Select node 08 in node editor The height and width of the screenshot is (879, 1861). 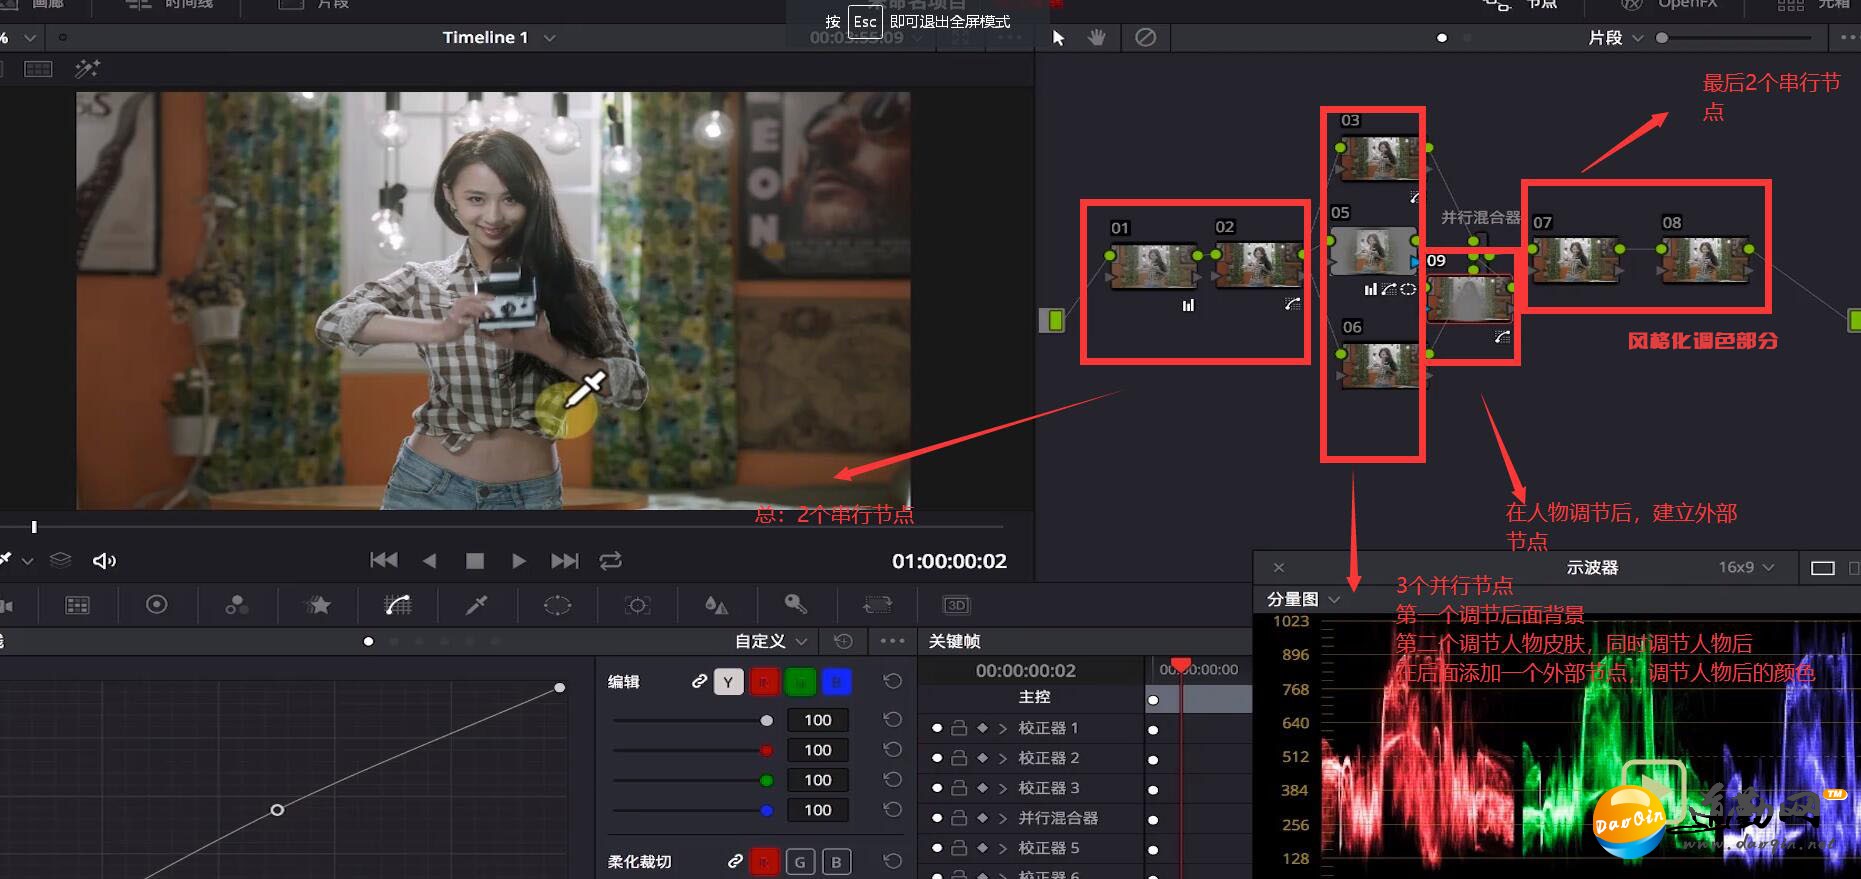(1703, 259)
